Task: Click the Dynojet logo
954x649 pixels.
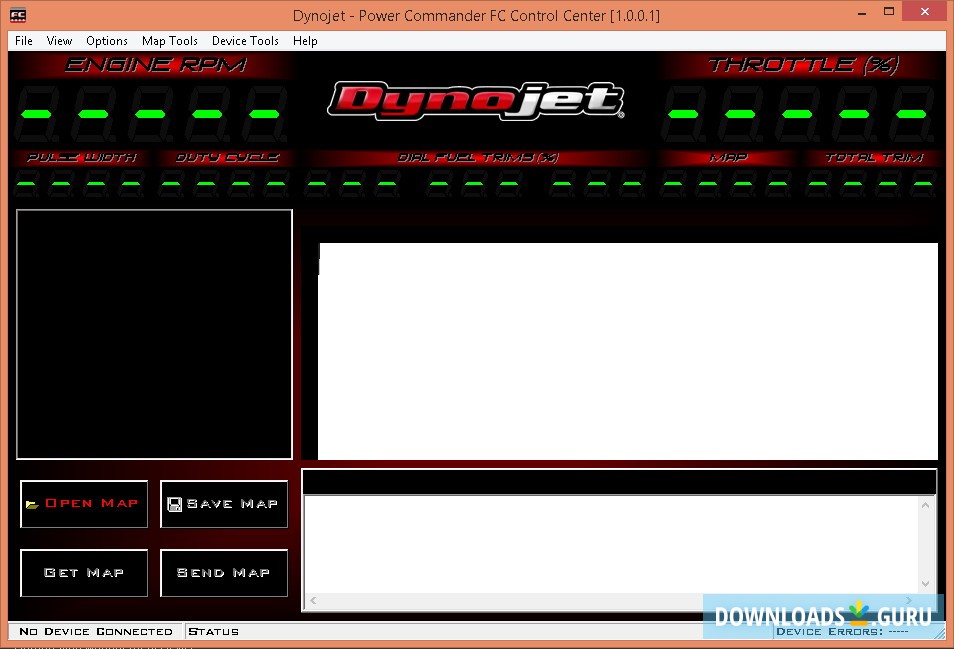Action: 475,100
